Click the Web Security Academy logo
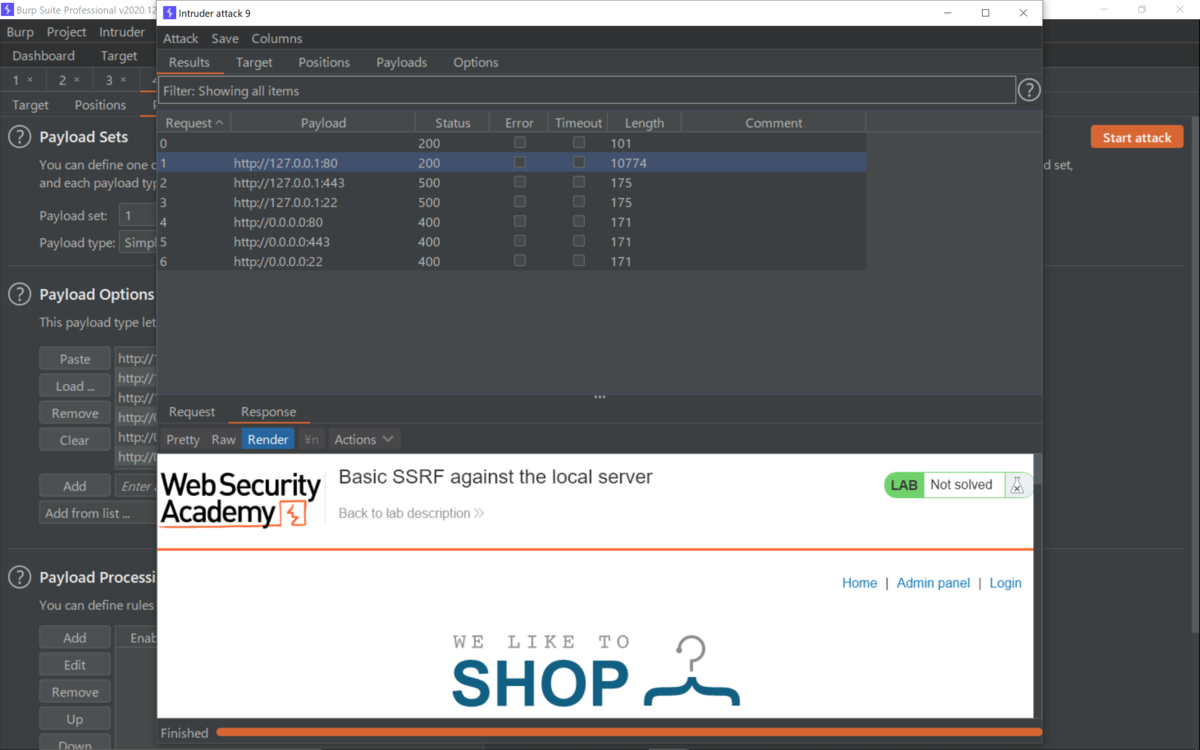1200x750 pixels. pos(241,499)
